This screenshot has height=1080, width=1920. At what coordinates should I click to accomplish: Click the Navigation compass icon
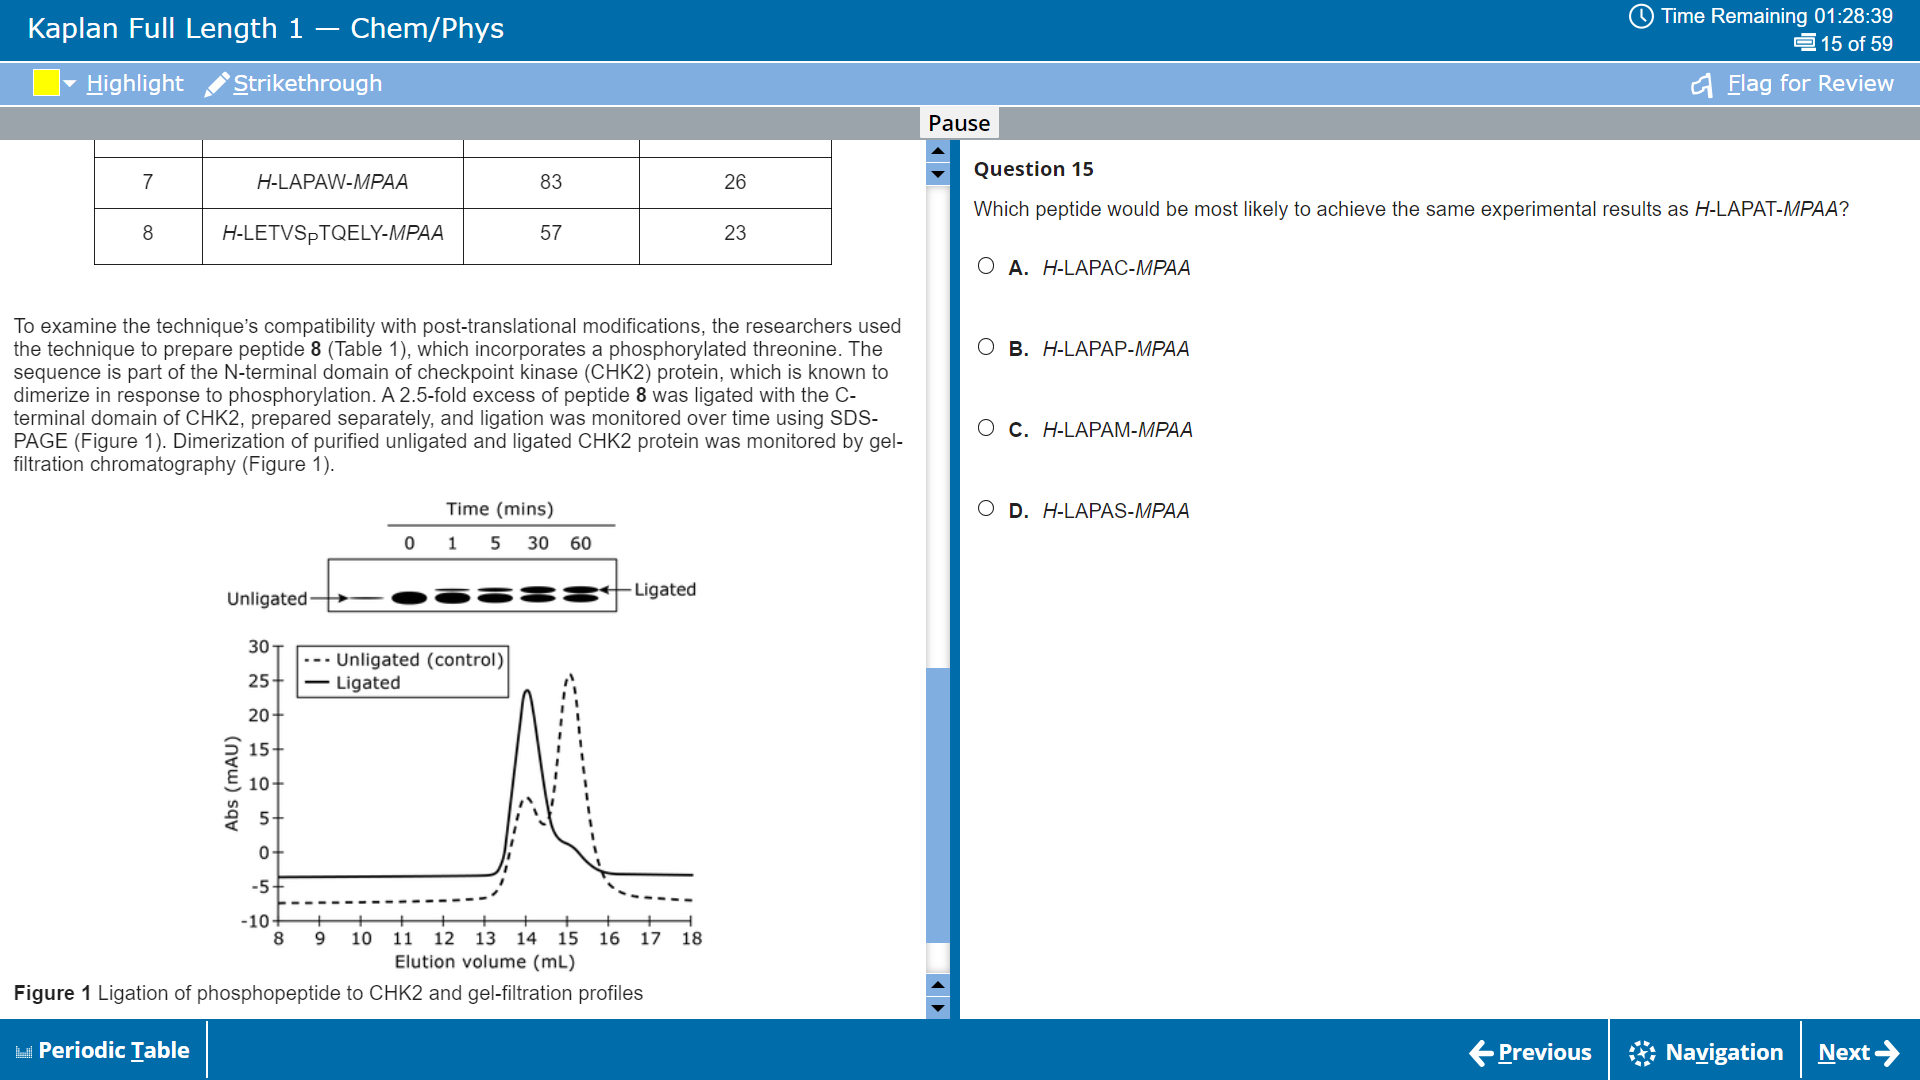(x=1642, y=1052)
